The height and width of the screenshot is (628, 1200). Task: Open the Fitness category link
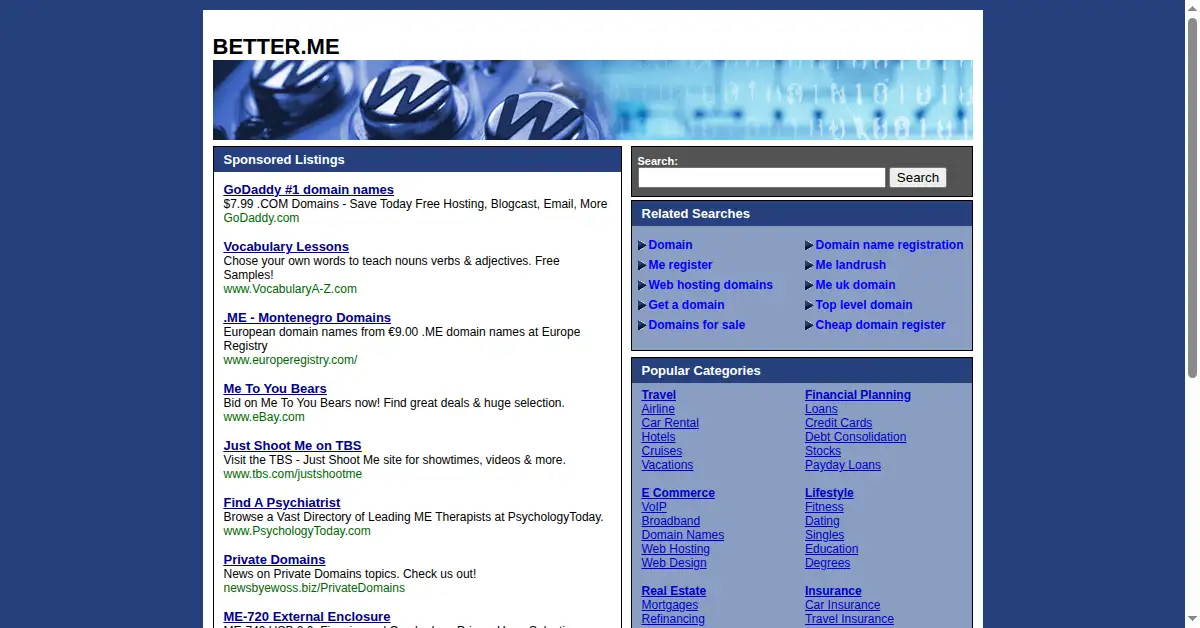point(824,507)
